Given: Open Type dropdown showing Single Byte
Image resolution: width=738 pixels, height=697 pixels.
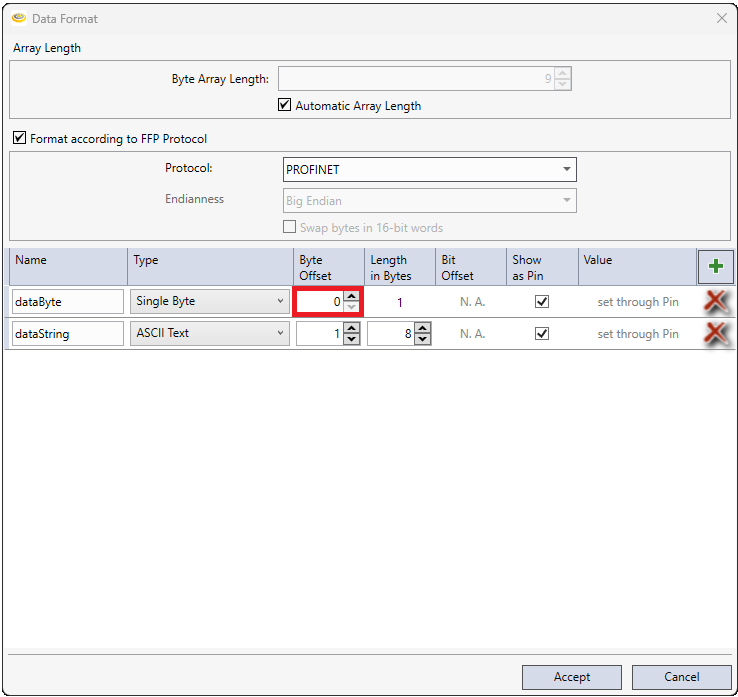Looking at the screenshot, I should (x=210, y=302).
